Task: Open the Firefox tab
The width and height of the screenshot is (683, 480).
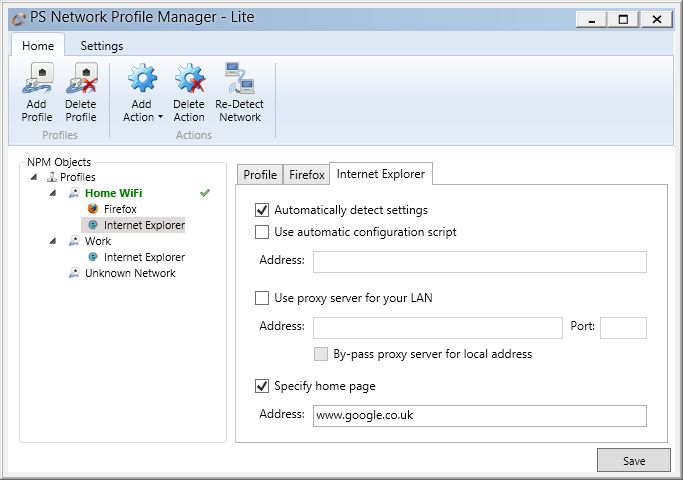Action: point(307,174)
